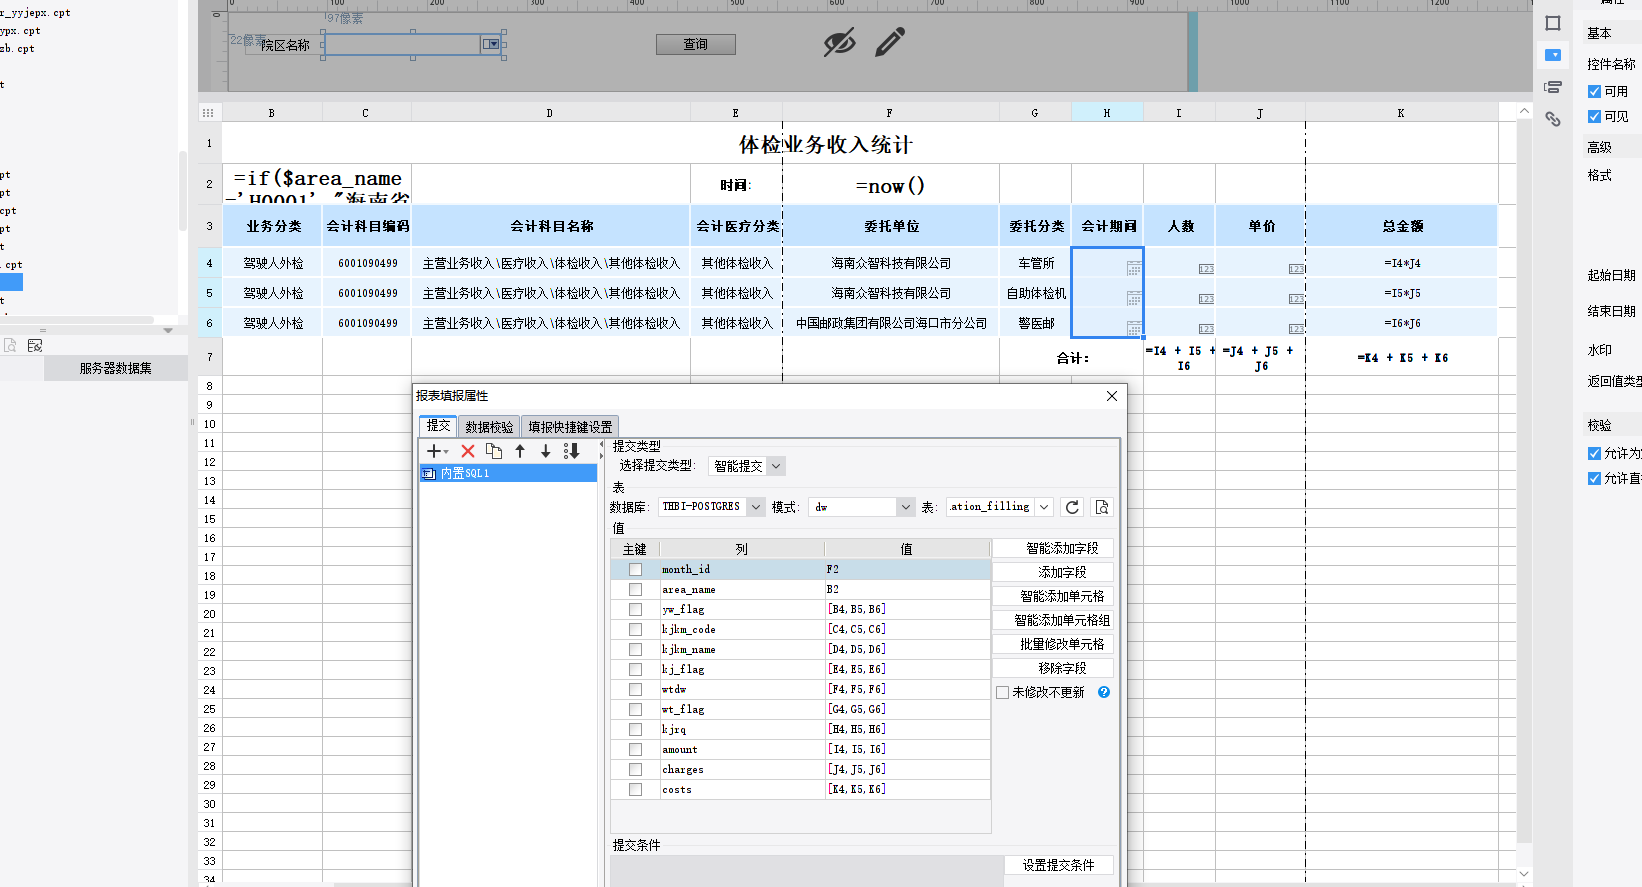The width and height of the screenshot is (1642, 887).
Task: Open condition attributes panel in right sidebar
Action: [1553, 87]
